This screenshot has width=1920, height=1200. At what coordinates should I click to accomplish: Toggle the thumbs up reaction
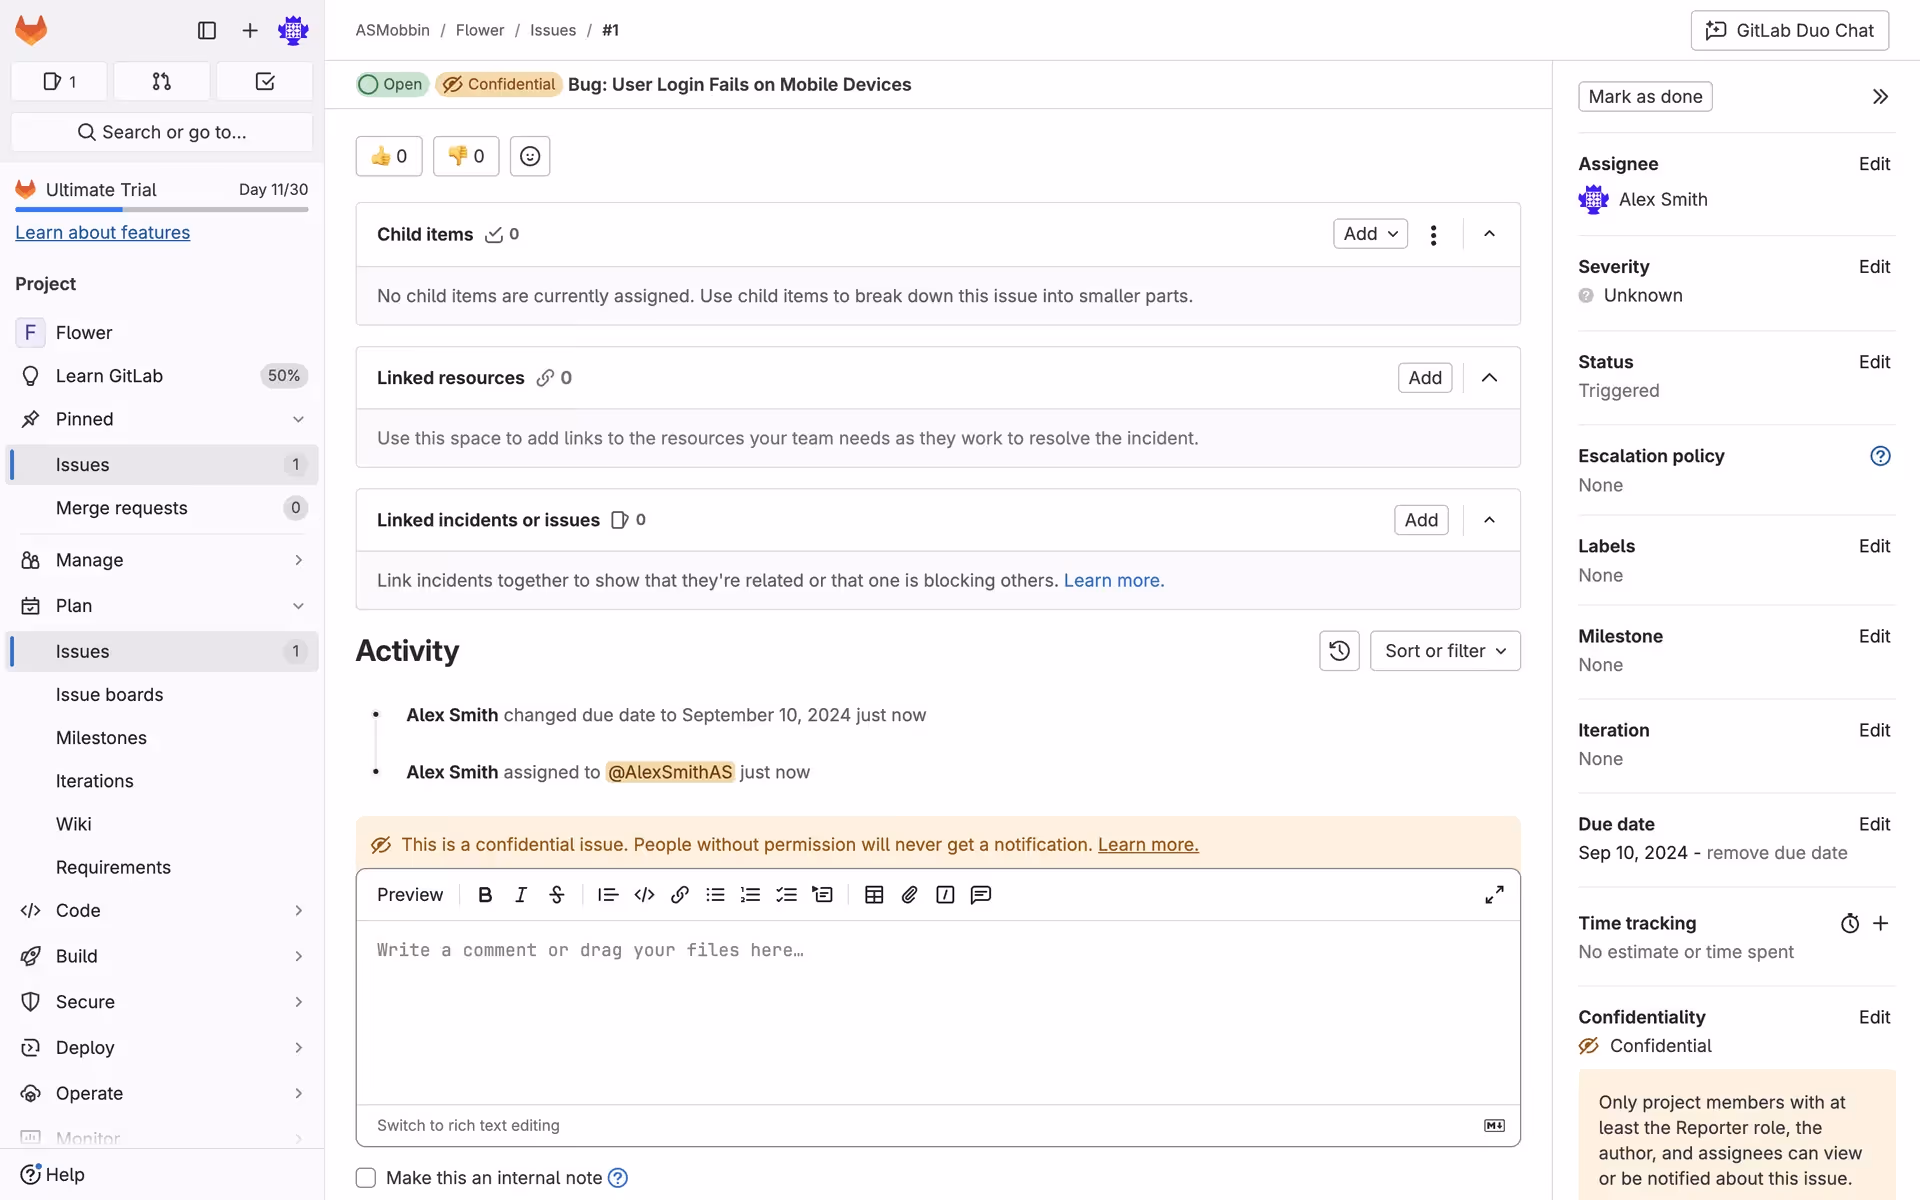[x=389, y=156]
